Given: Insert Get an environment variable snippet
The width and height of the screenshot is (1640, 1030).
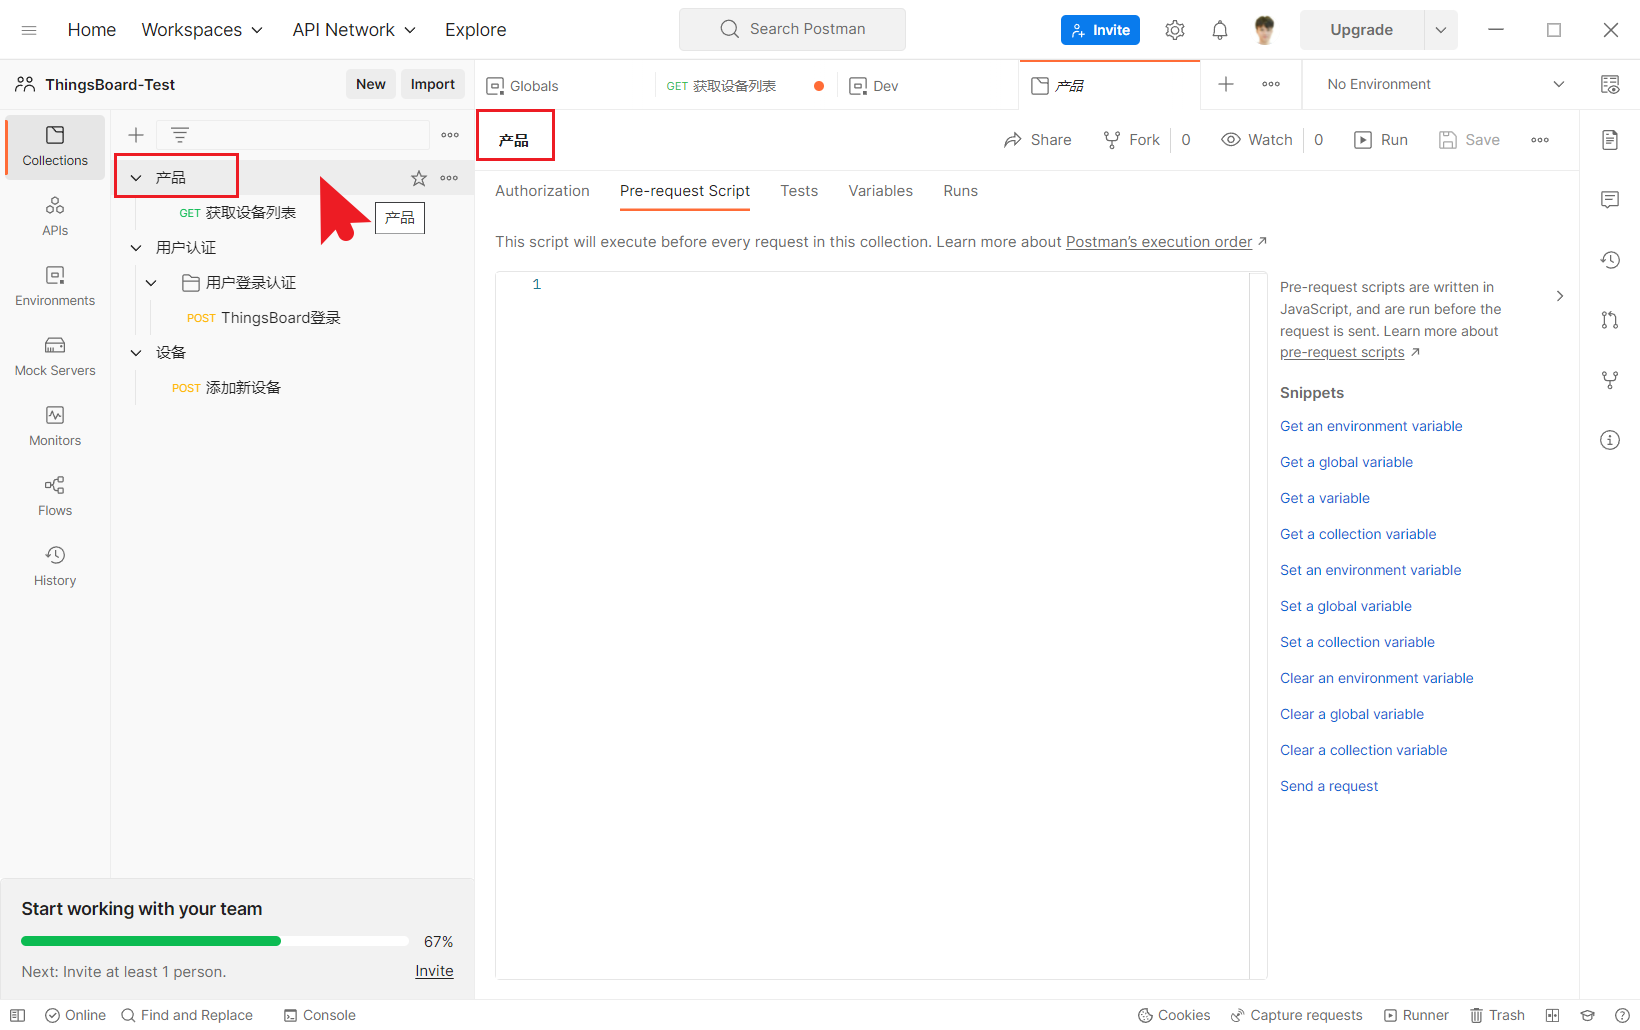Looking at the screenshot, I should pos(1371,426).
